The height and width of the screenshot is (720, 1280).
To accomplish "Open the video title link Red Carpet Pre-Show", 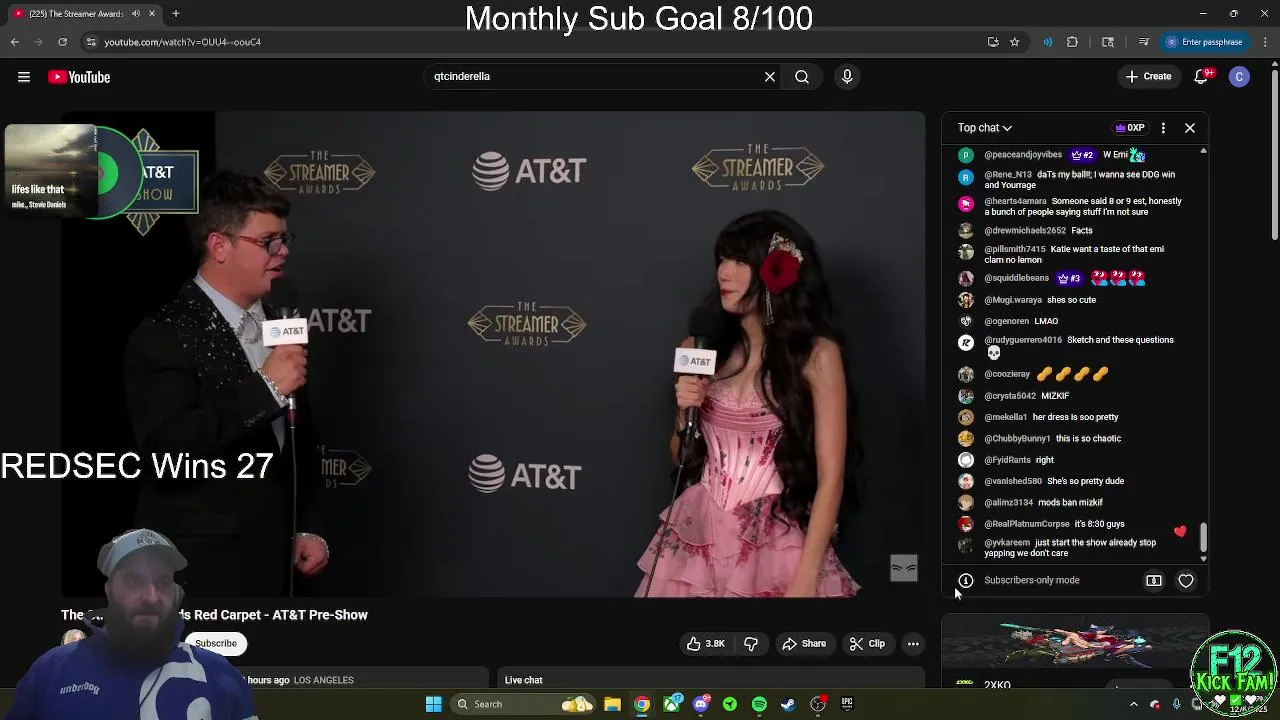I will pyautogui.click(x=214, y=615).
